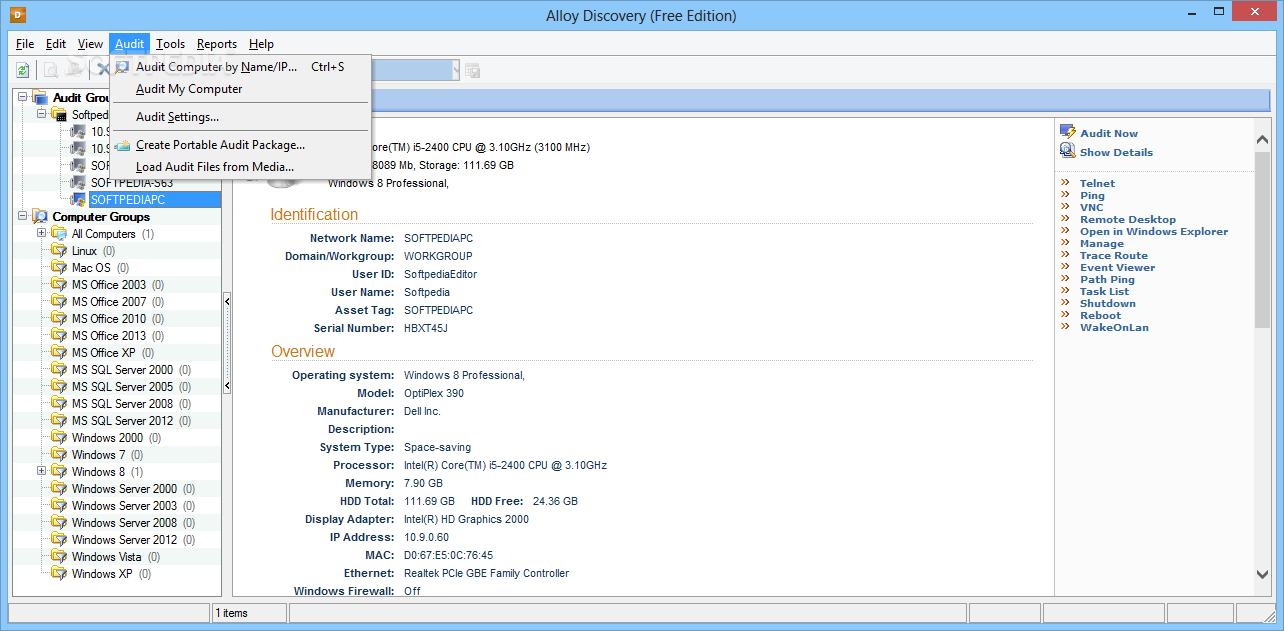Click the VNC link
This screenshot has height=631, width=1284.
click(x=1091, y=208)
